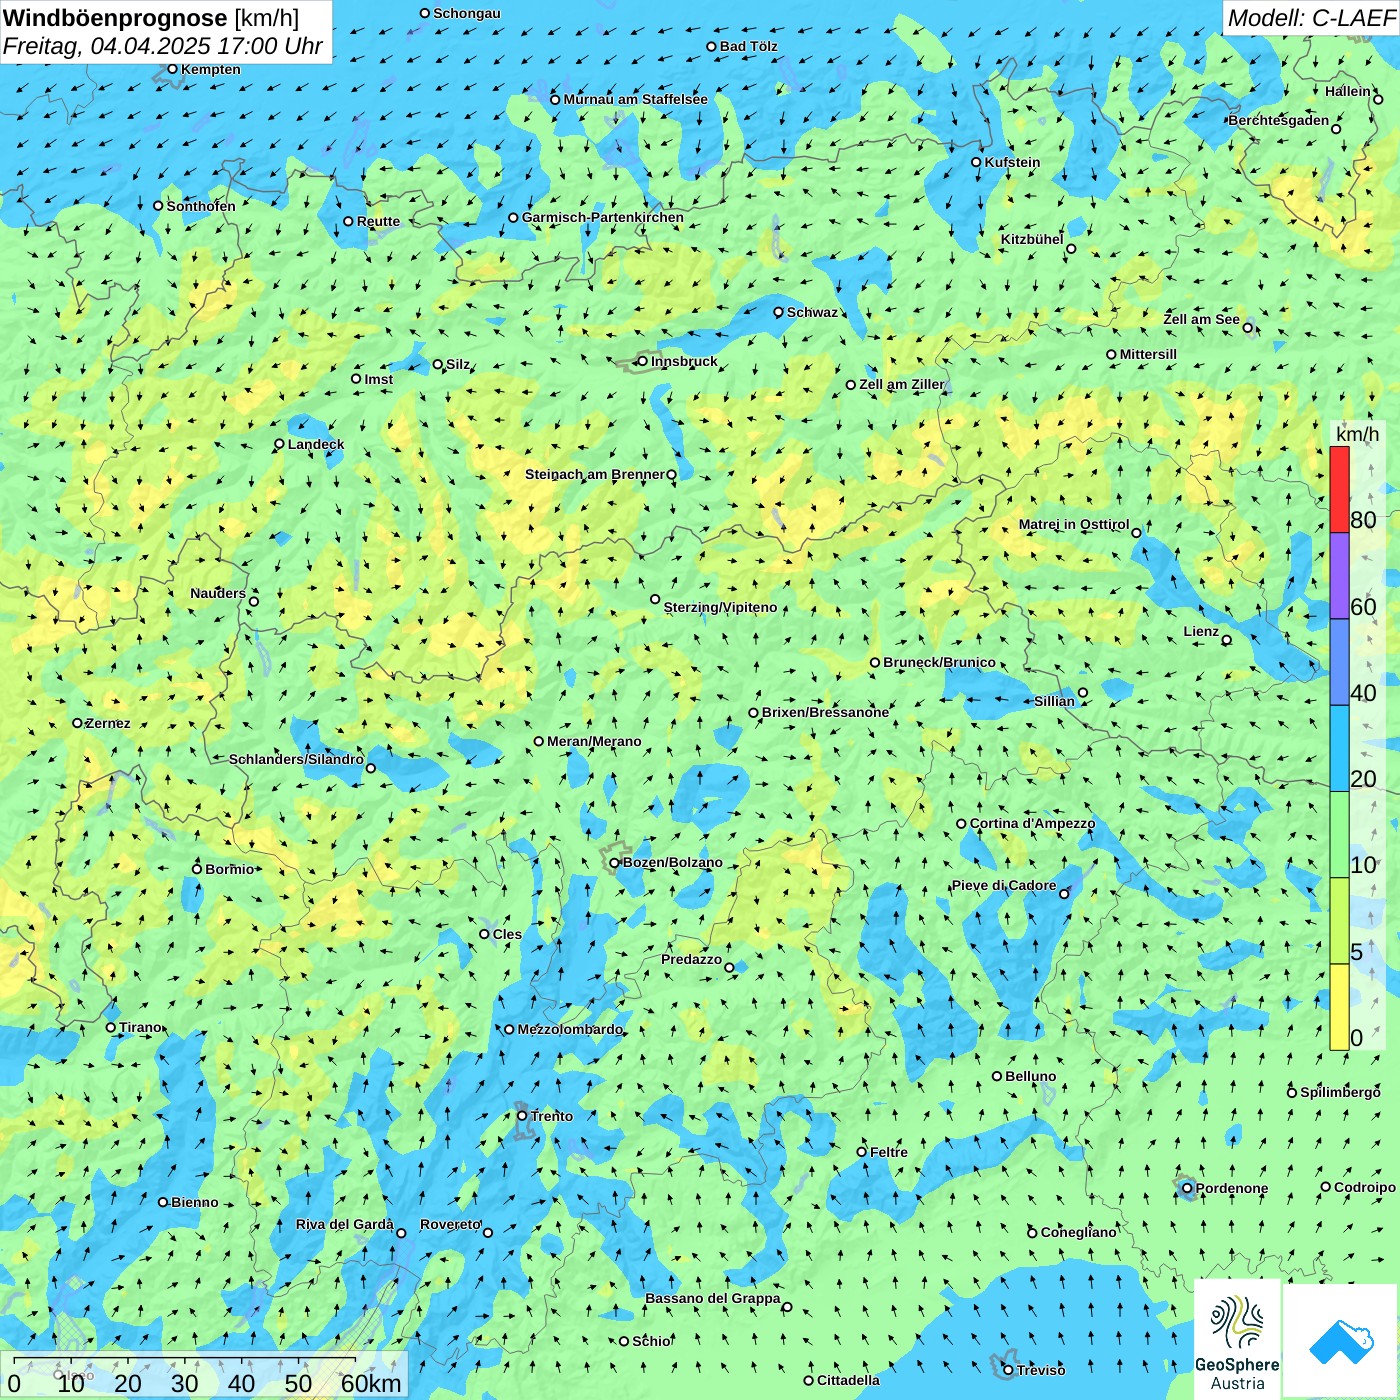Click the Bassano del Grappa label
Screen dimensions: 1400x1400
tap(713, 1298)
